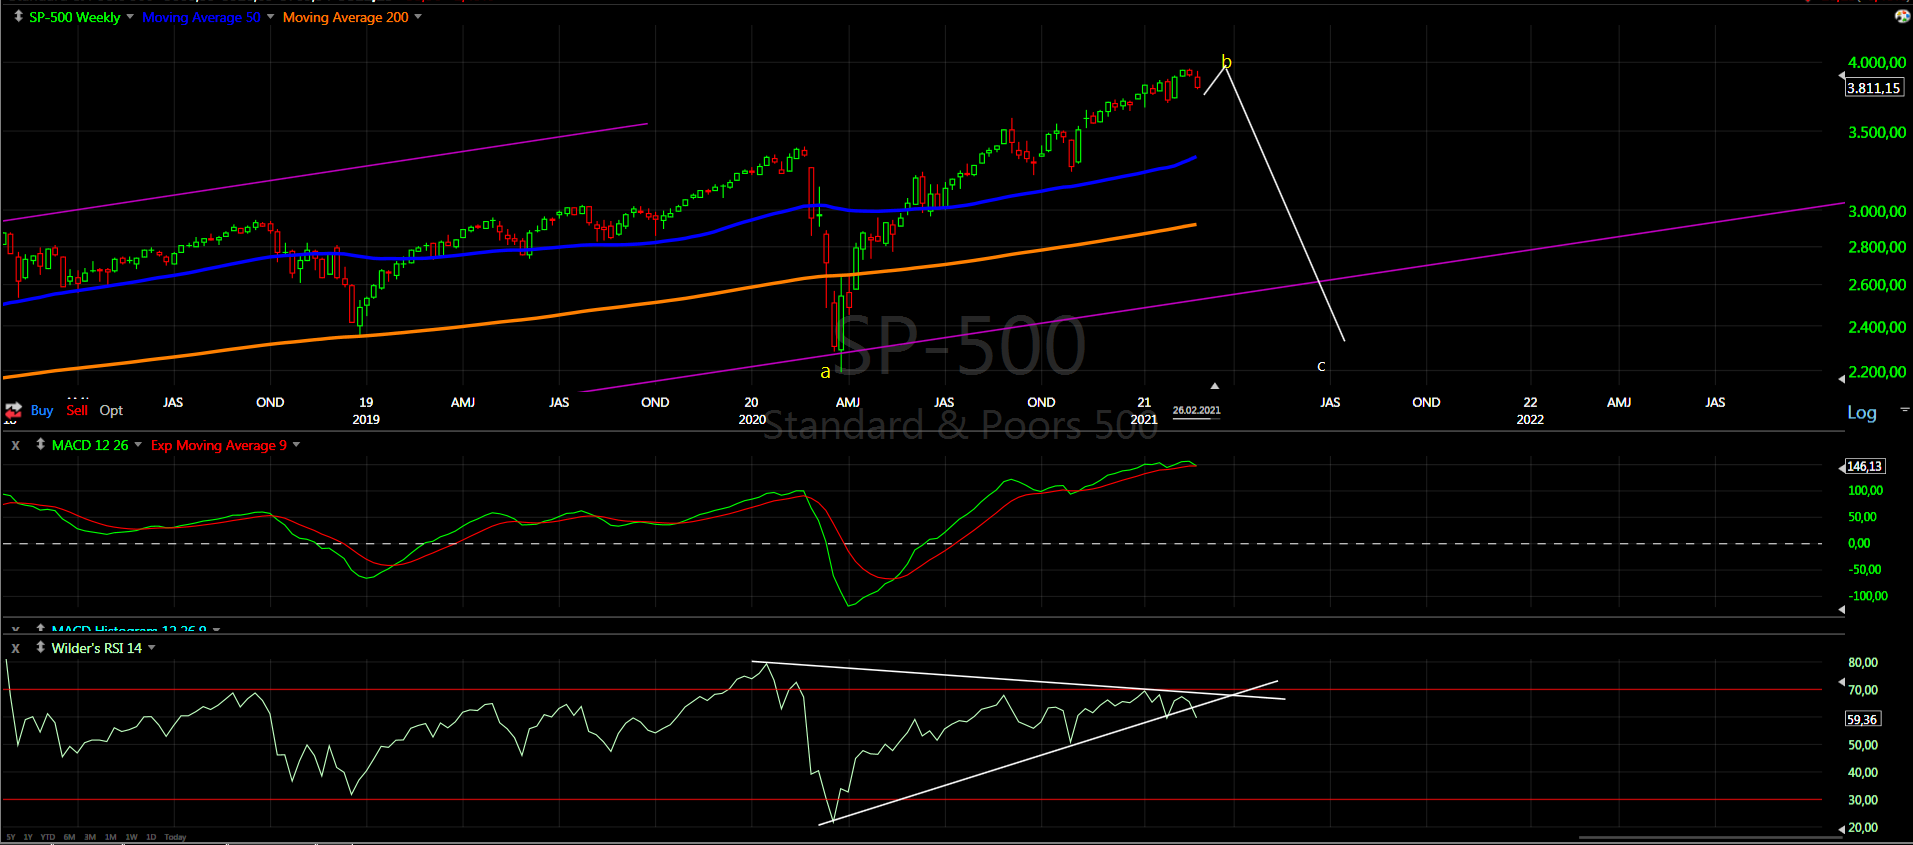The height and width of the screenshot is (845, 1913).
Task: Click the move arrows of MACD panel
Action: tap(40, 444)
